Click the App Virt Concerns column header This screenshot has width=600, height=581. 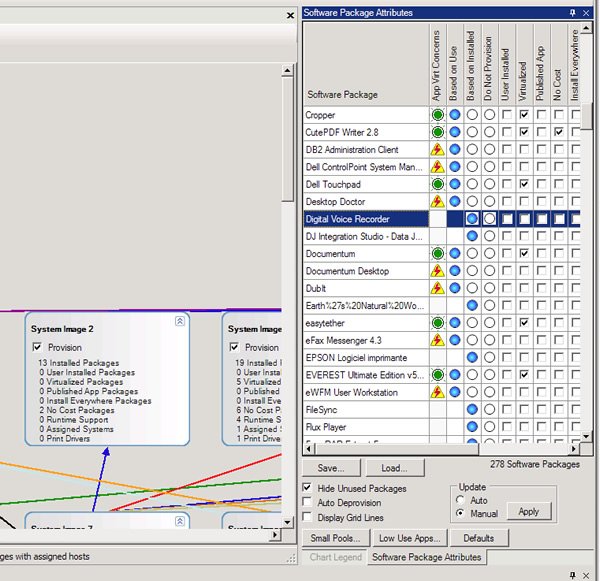pyautogui.click(x=437, y=64)
